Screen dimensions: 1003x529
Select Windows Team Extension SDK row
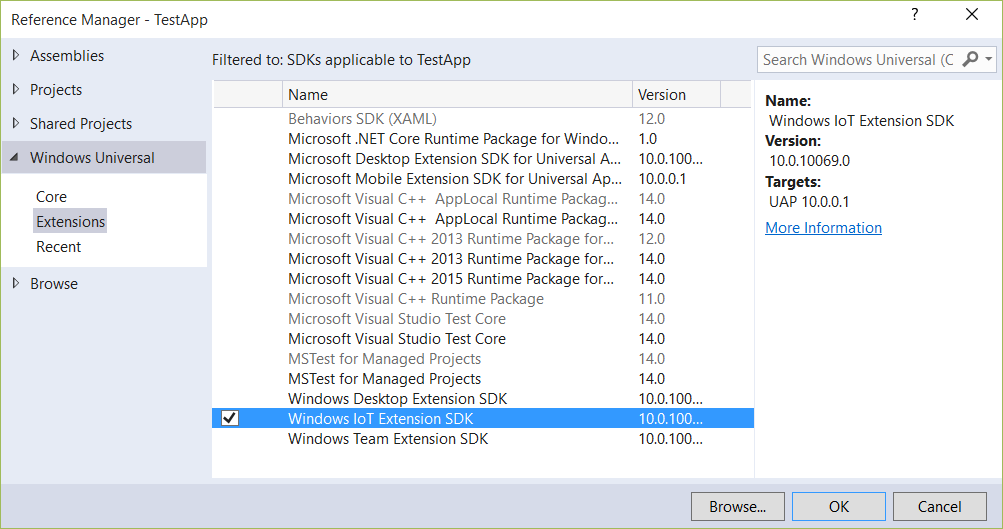pyautogui.click(x=388, y=439)
